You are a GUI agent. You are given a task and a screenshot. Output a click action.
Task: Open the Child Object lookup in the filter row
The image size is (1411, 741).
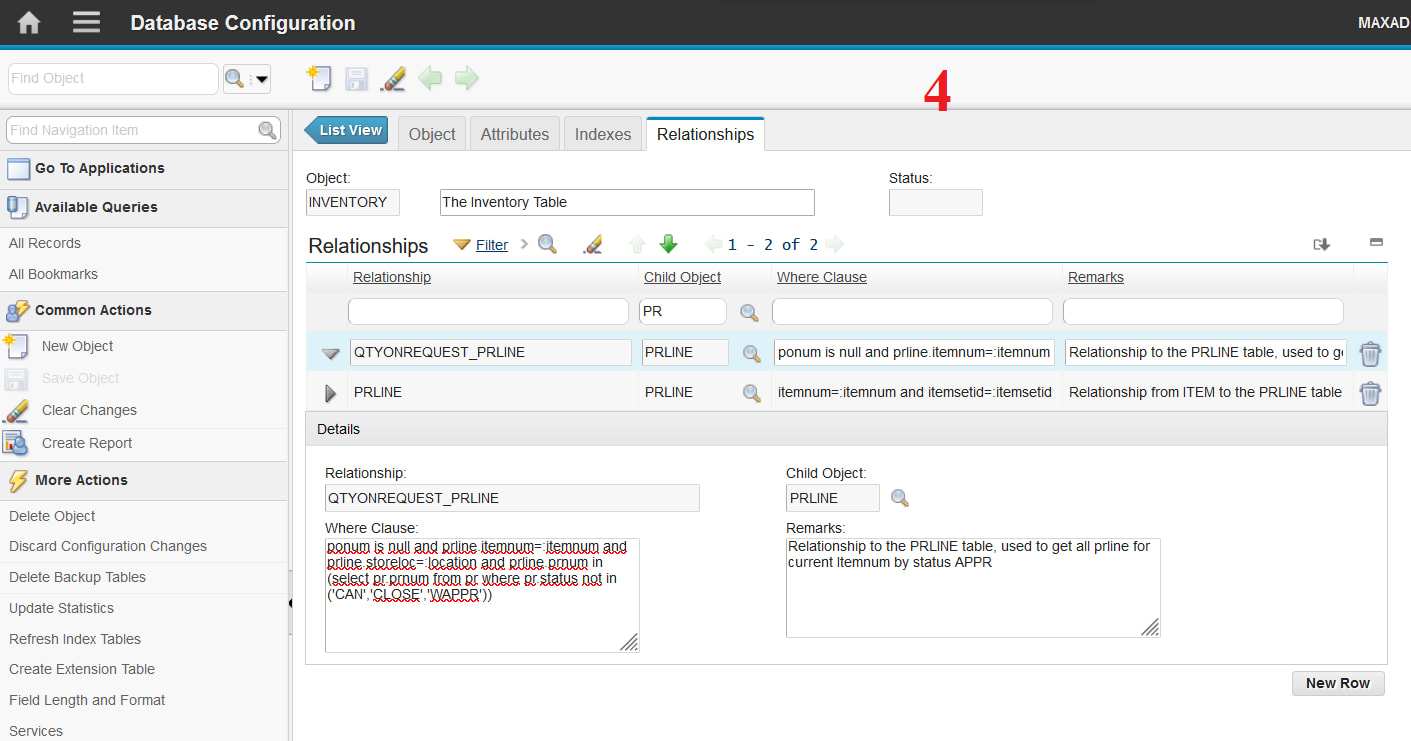coord(749,312)
